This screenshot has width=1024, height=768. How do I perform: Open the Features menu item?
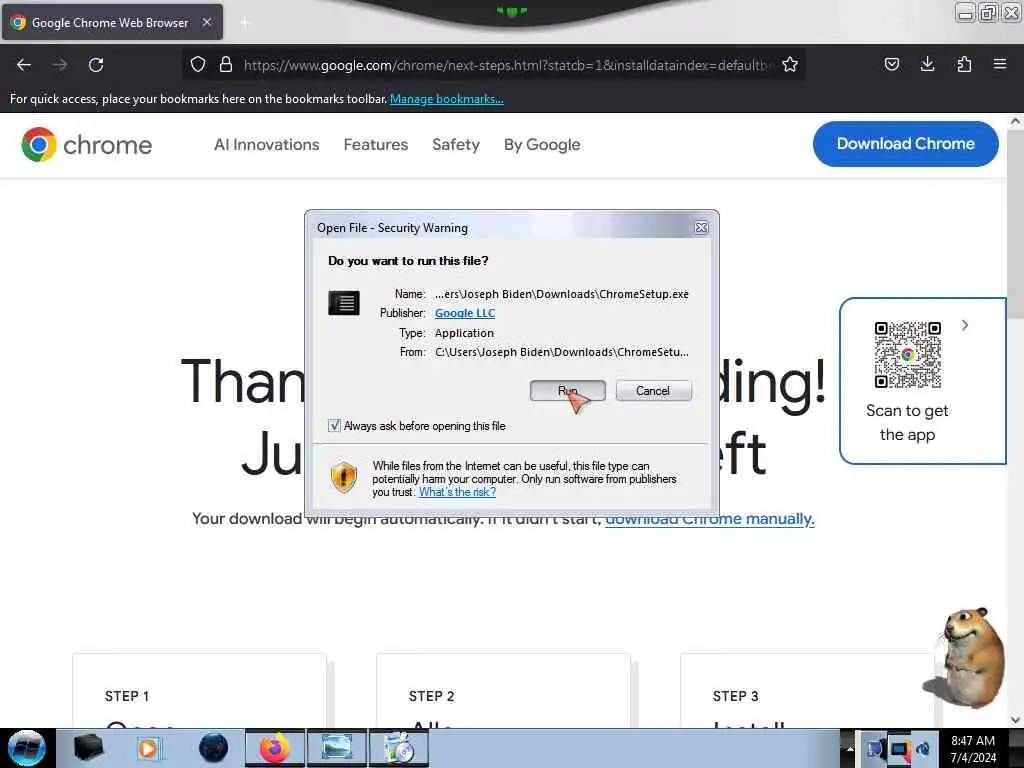coord(376,144)
